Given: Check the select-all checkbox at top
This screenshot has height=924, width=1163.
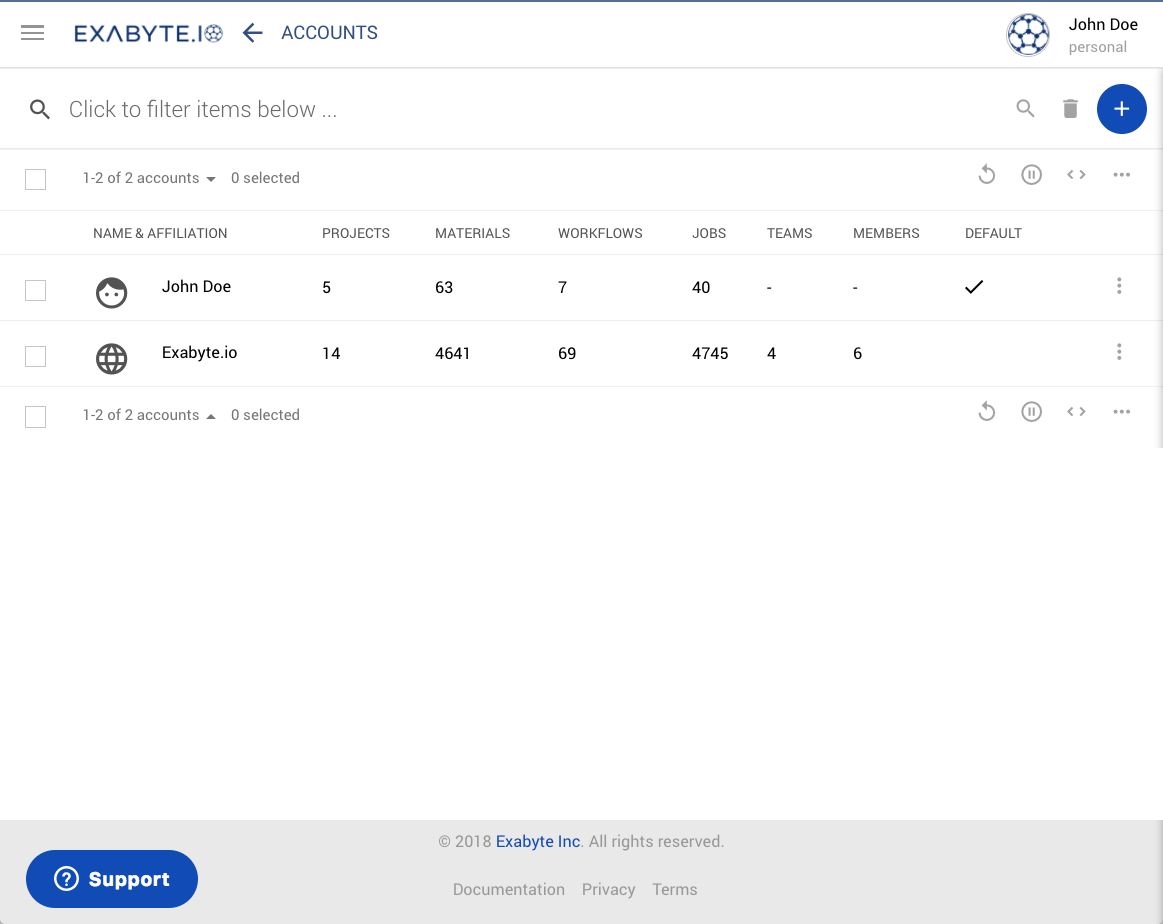Looking at the screenshot, I should 35,179.
